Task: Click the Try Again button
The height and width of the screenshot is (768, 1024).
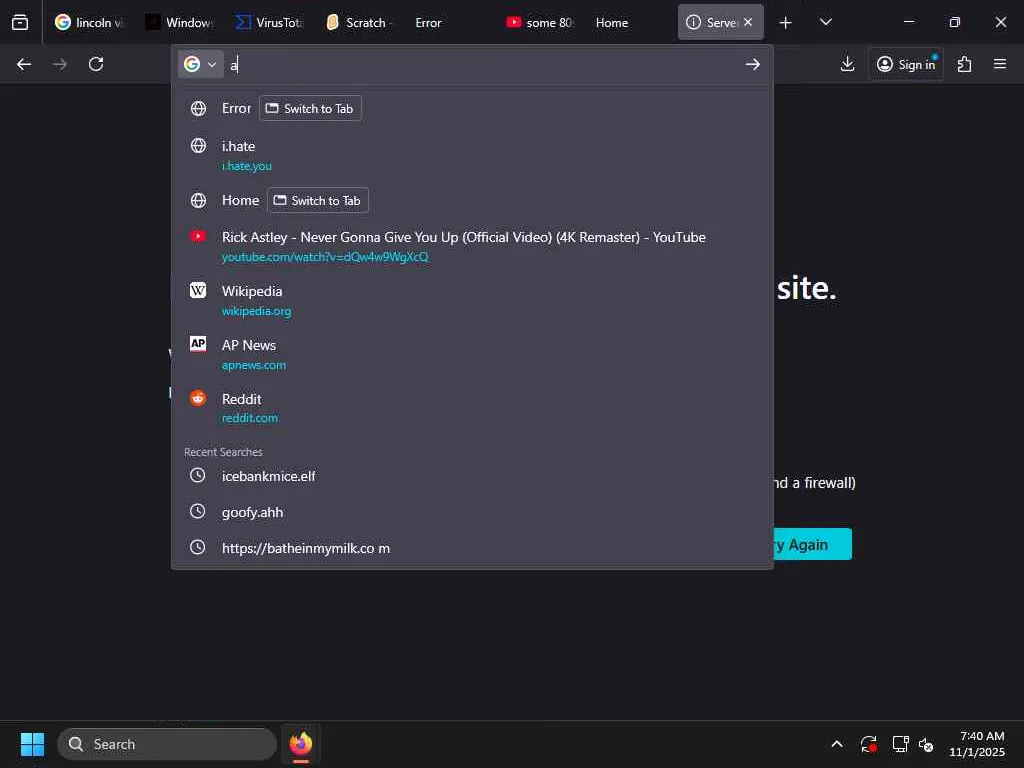Action: (812, 544)
